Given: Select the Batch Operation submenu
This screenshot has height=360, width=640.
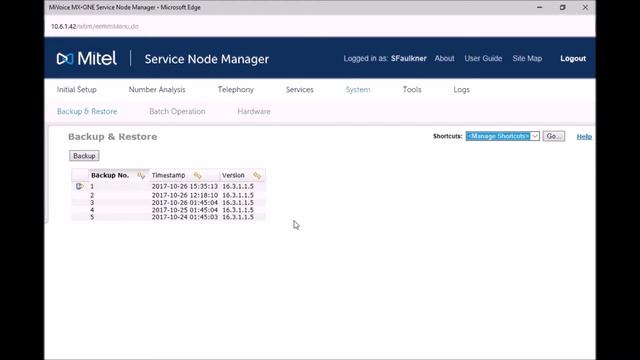Looking at the screenshot, I should [177, 111].
